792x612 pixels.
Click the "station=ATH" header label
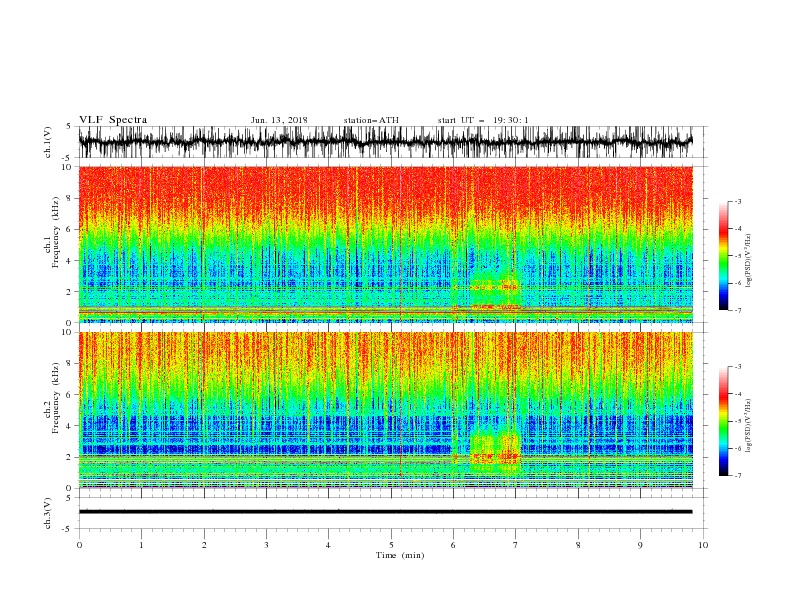point(371,120)
